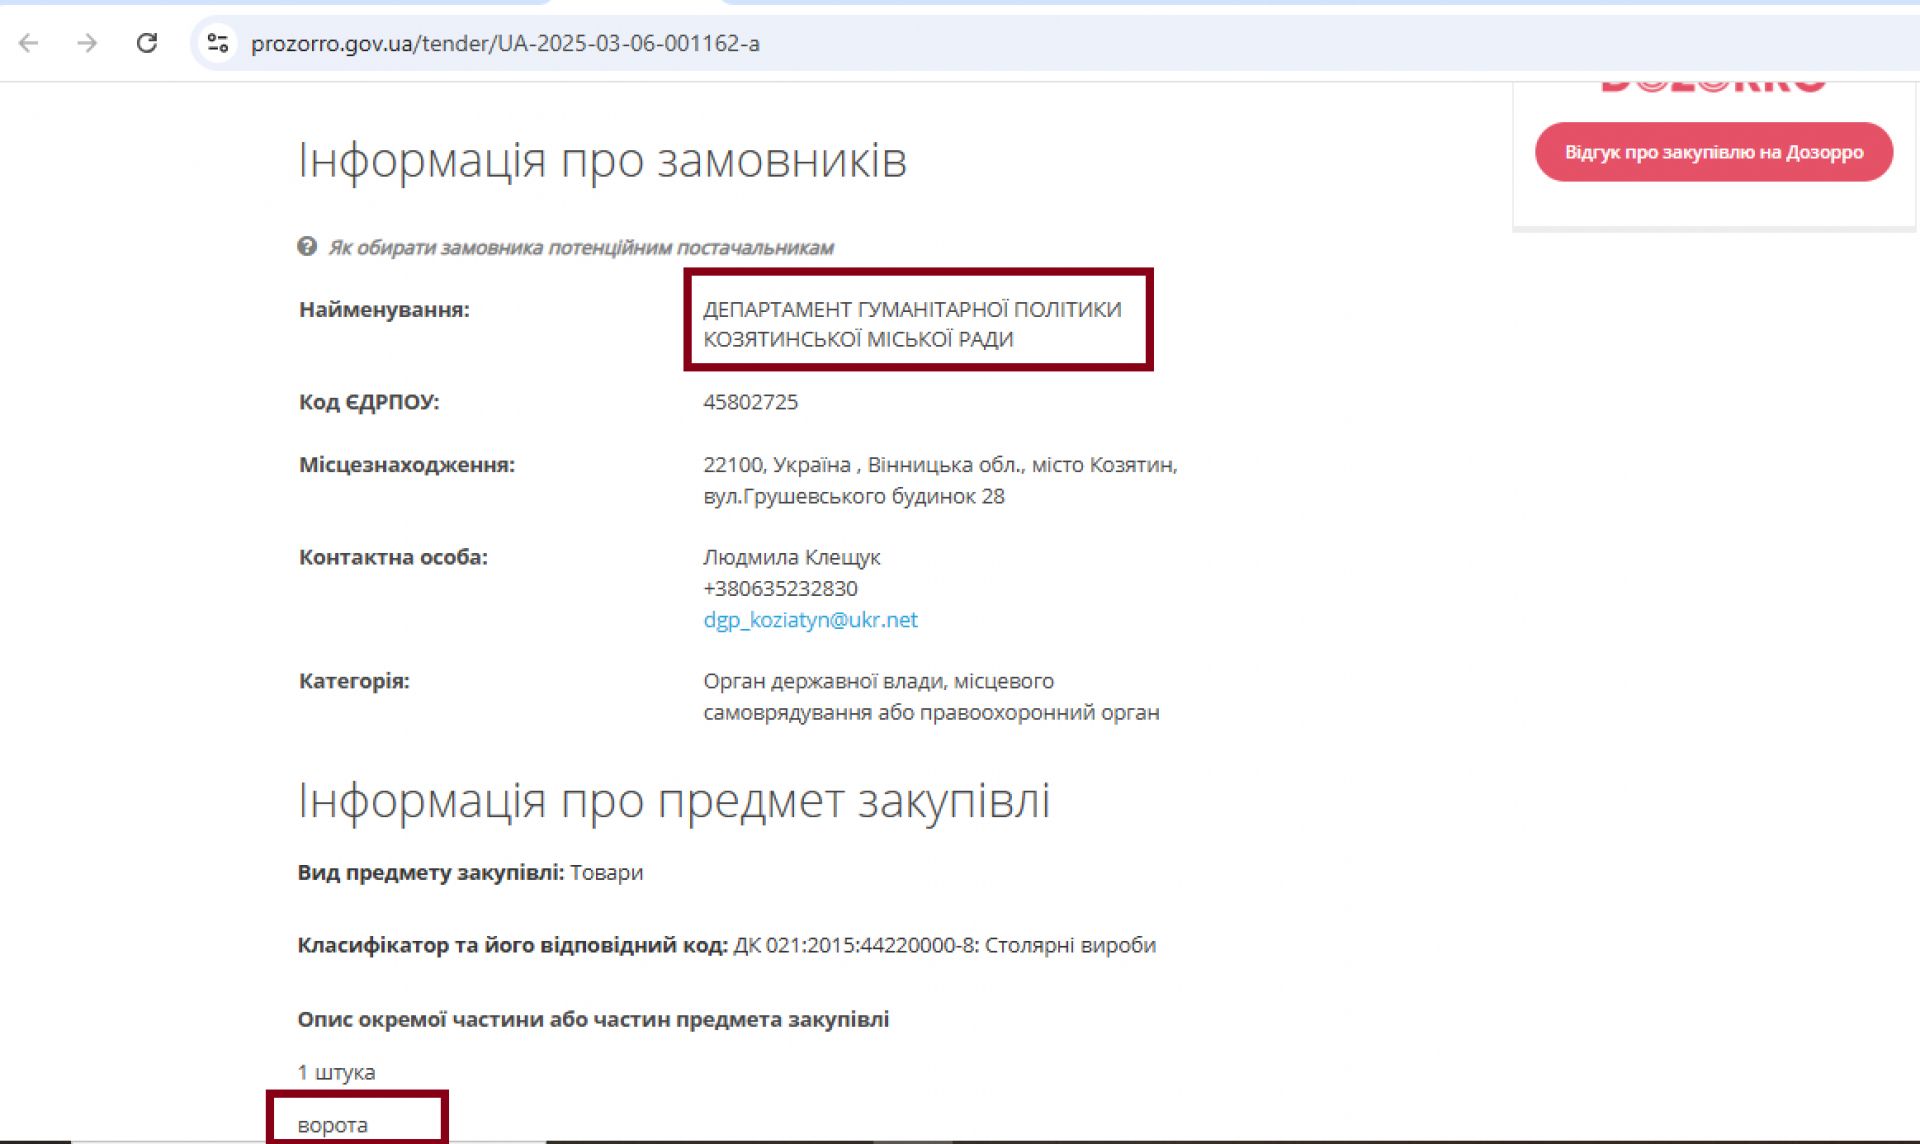Click the ЄДРПОУ code 45802725
The width and height of the screenshot is (1920, 1144).
coord(750,402)
